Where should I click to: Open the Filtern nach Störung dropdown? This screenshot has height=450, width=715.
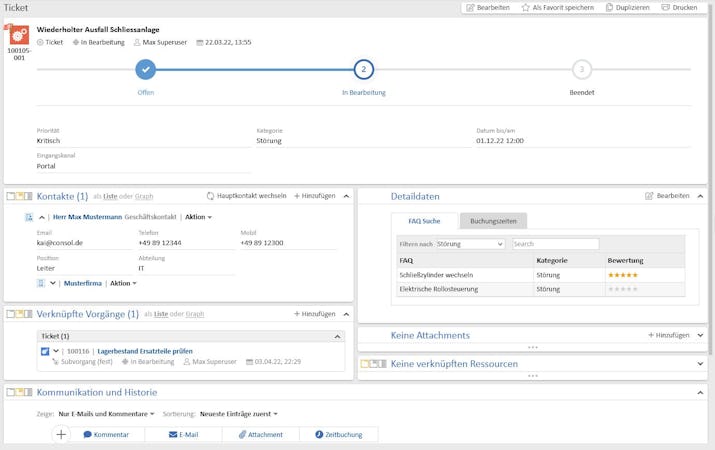tap(470, 244)
